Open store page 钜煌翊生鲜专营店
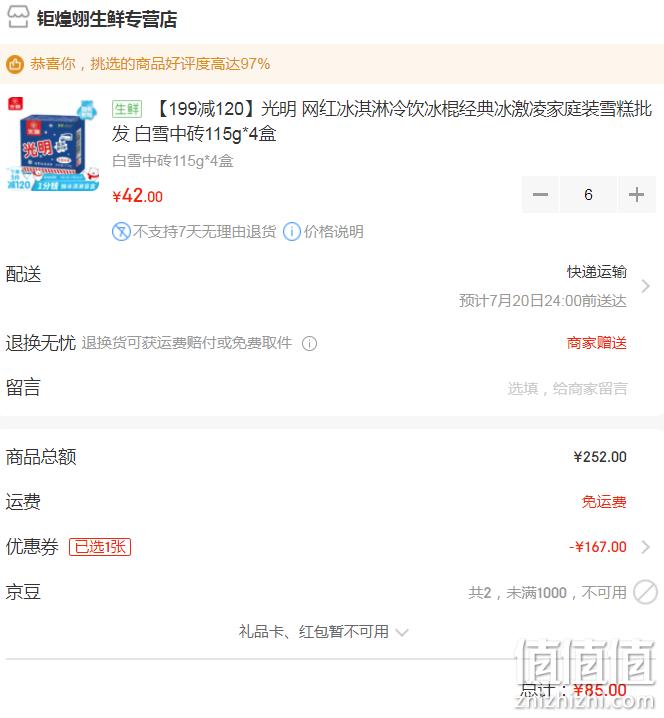The width and height of the screenshot is (664, 718). pos(107,19)
